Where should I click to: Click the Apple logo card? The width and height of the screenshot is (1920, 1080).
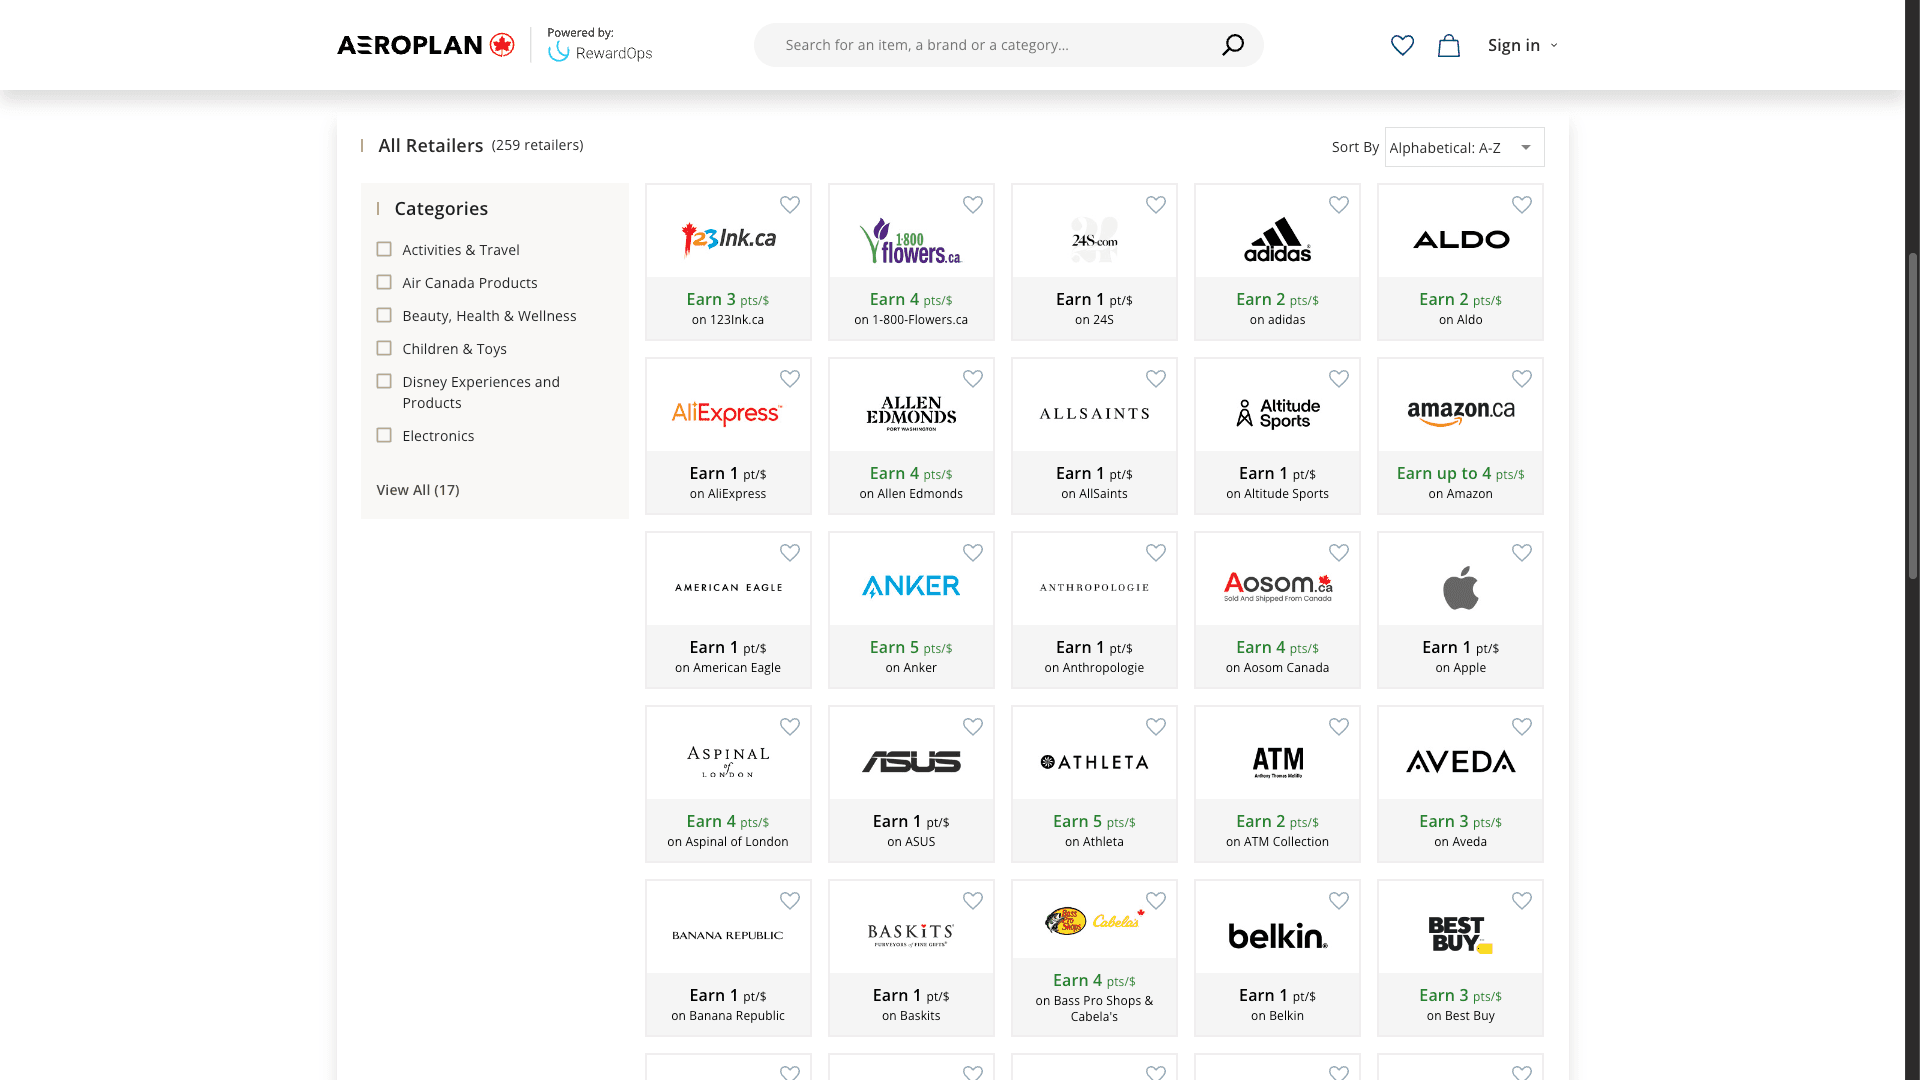tap(1460, 587)
